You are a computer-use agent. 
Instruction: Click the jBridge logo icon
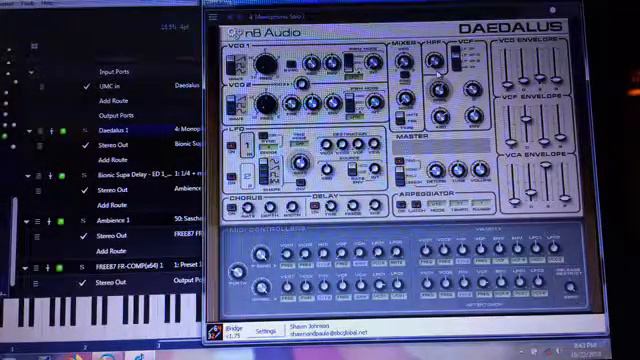coord(215,331)
